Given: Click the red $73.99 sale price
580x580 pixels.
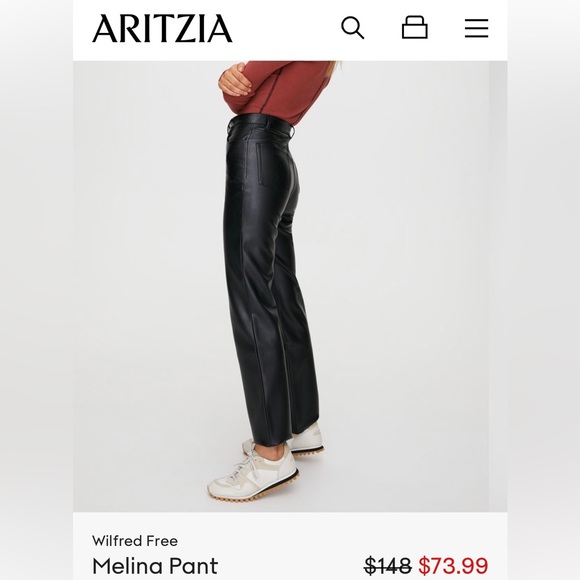Looking at the screenshot, I should pos(453,566).
